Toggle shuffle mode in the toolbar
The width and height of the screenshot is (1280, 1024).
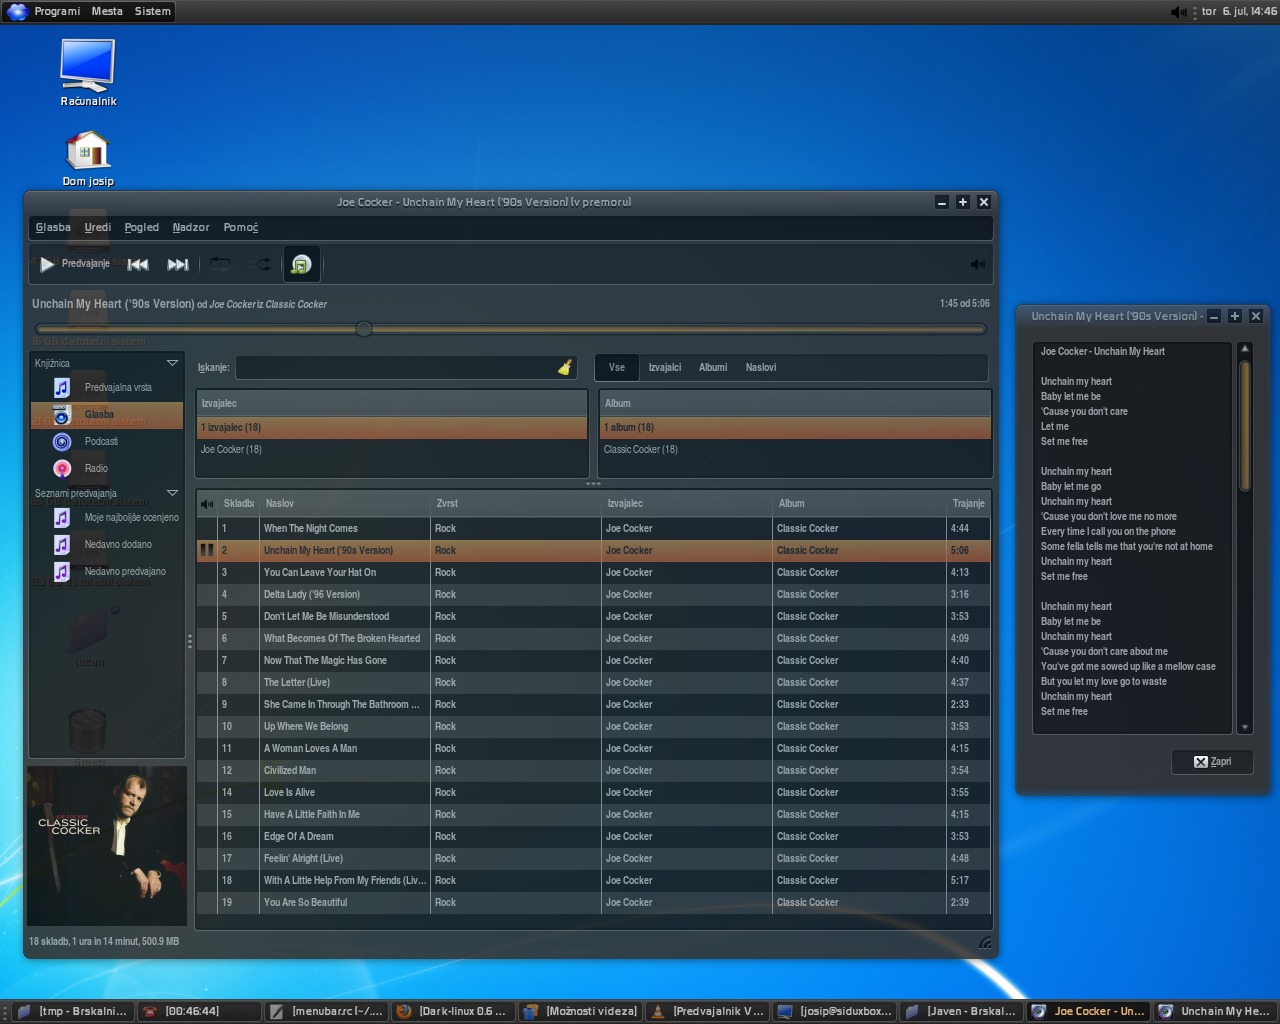(262, 264)
